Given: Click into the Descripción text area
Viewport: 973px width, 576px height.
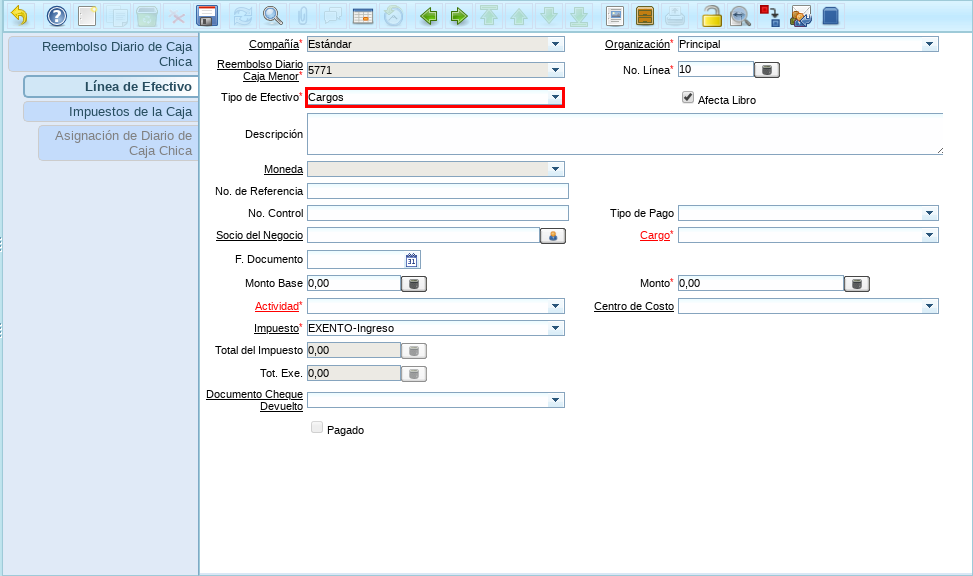Looking at the screenshot, I should coord(624,134).
